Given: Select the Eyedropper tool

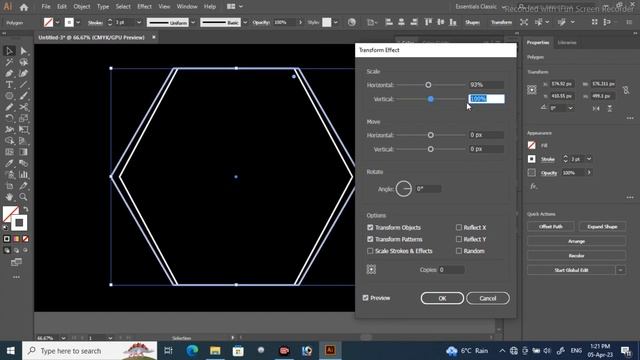Looking at the screenshot, I should (9, 163).
